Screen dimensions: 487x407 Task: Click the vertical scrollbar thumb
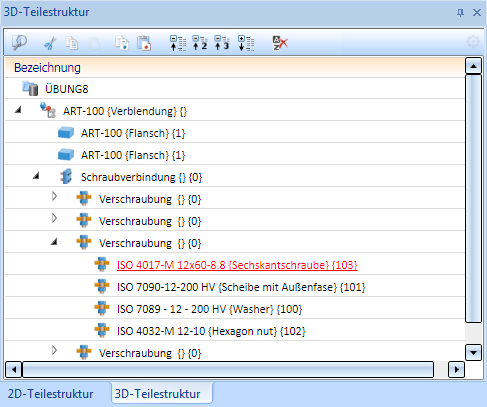point(473,199)
